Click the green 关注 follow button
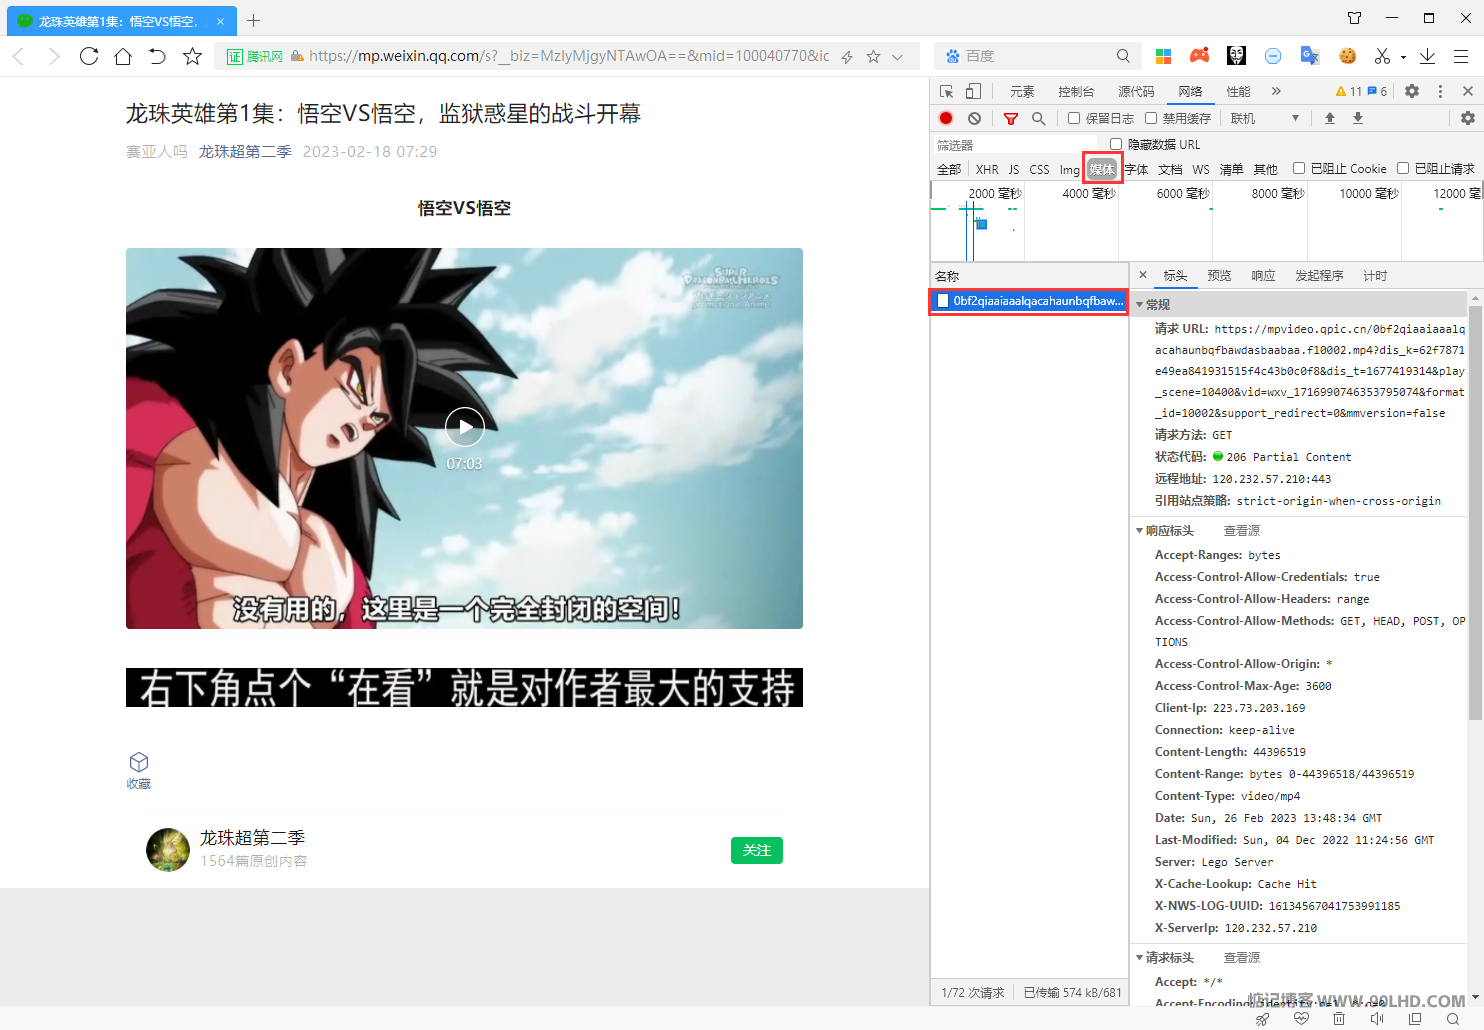The image size is (1484, 1030). point(757,850)
